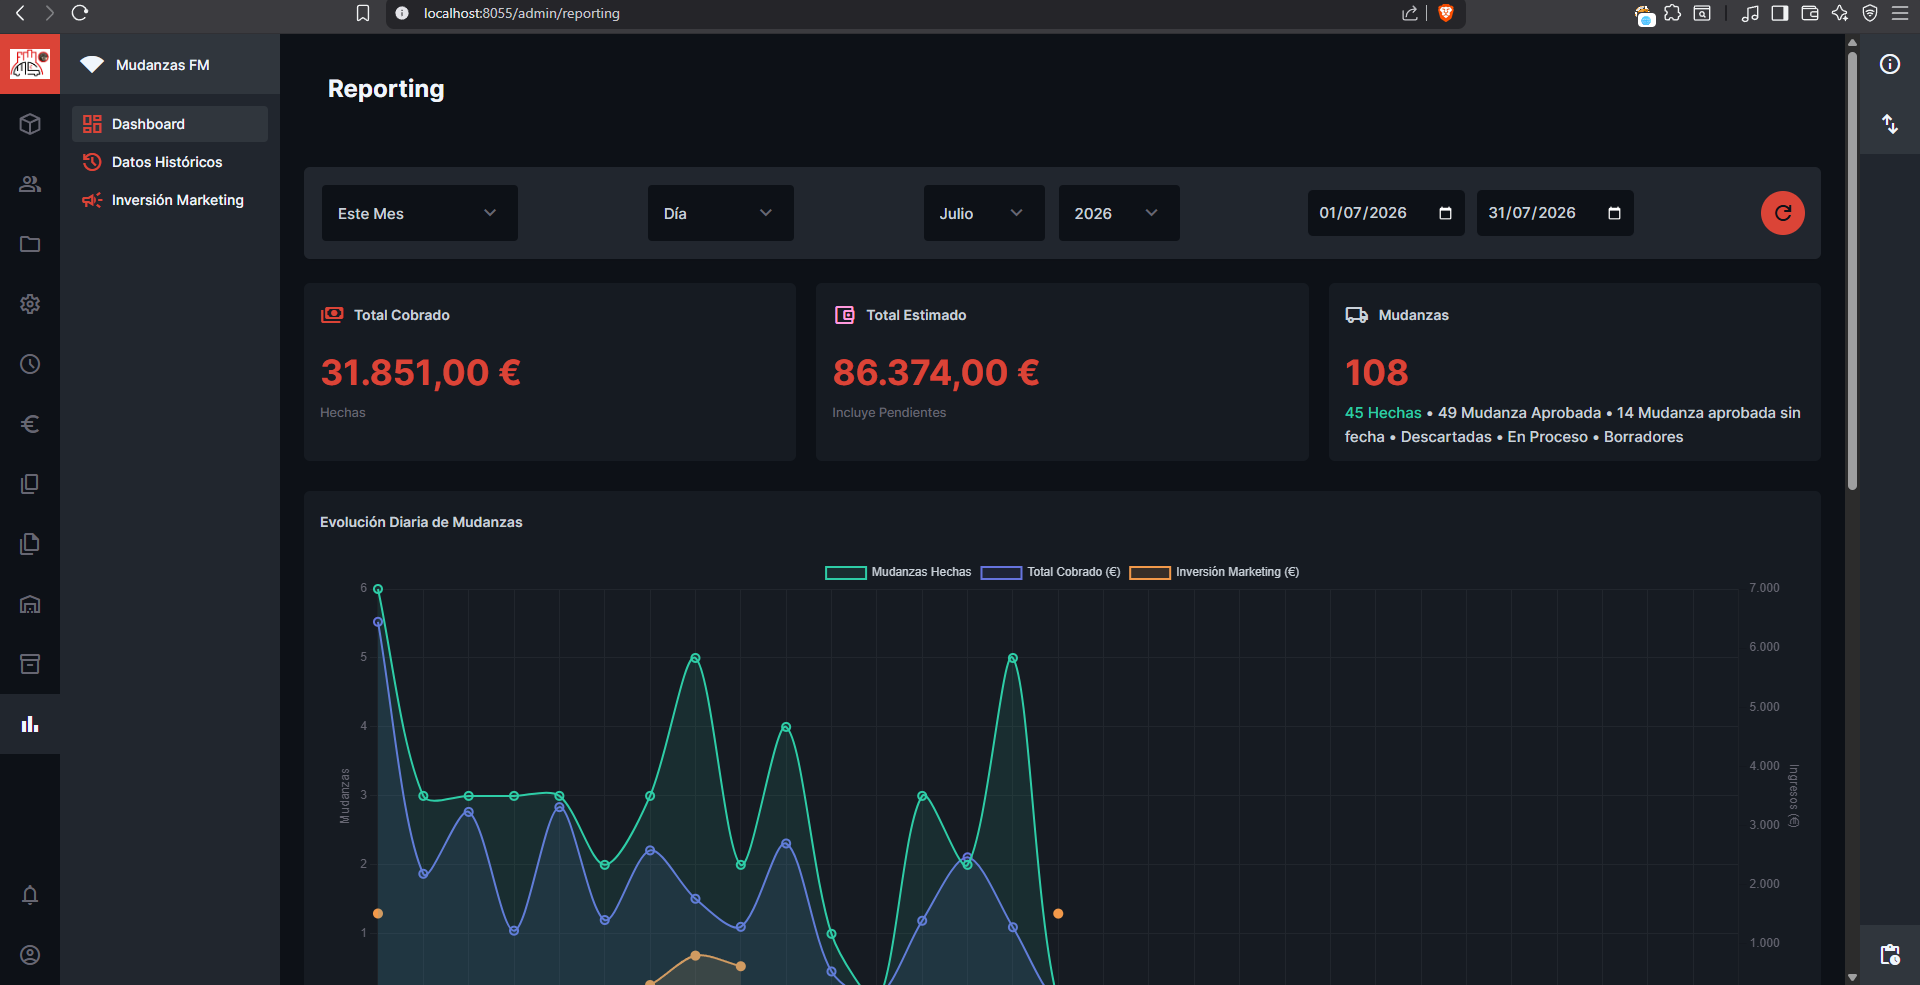Open the User Directory people icon
The image size is (1920, 985).
30,184
